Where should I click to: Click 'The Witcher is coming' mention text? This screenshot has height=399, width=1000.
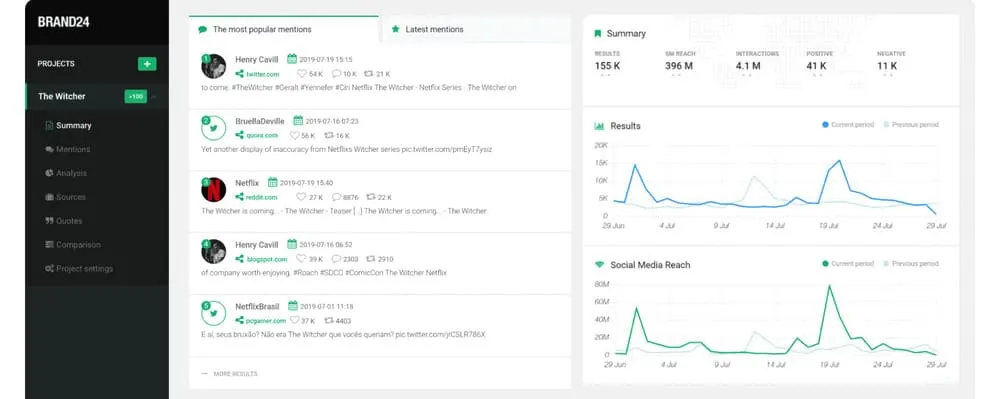pyautogui.click(x=344, y=211)
